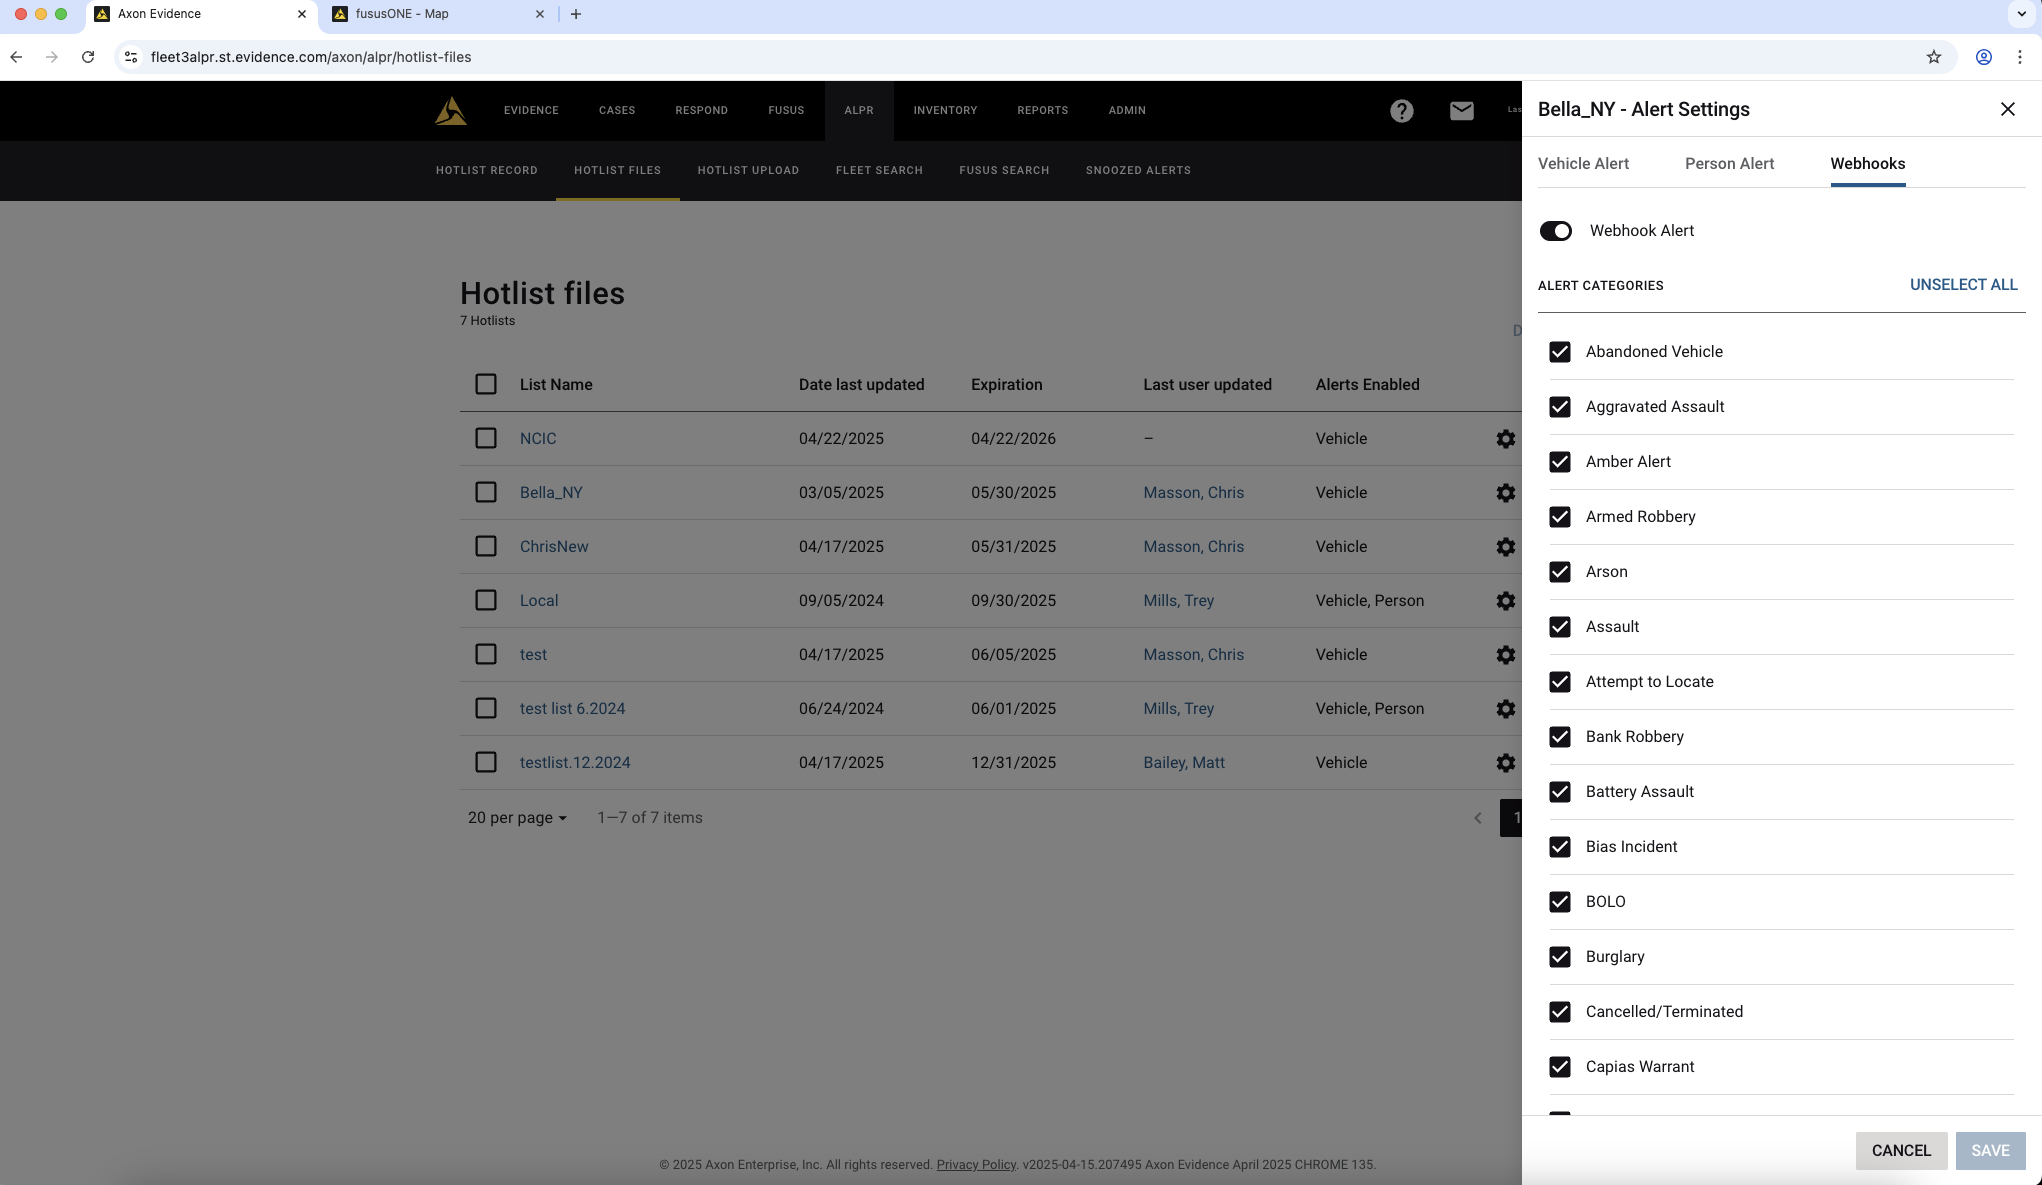
Task: Click the Axon triangle logo
Action: click(451, 110)
